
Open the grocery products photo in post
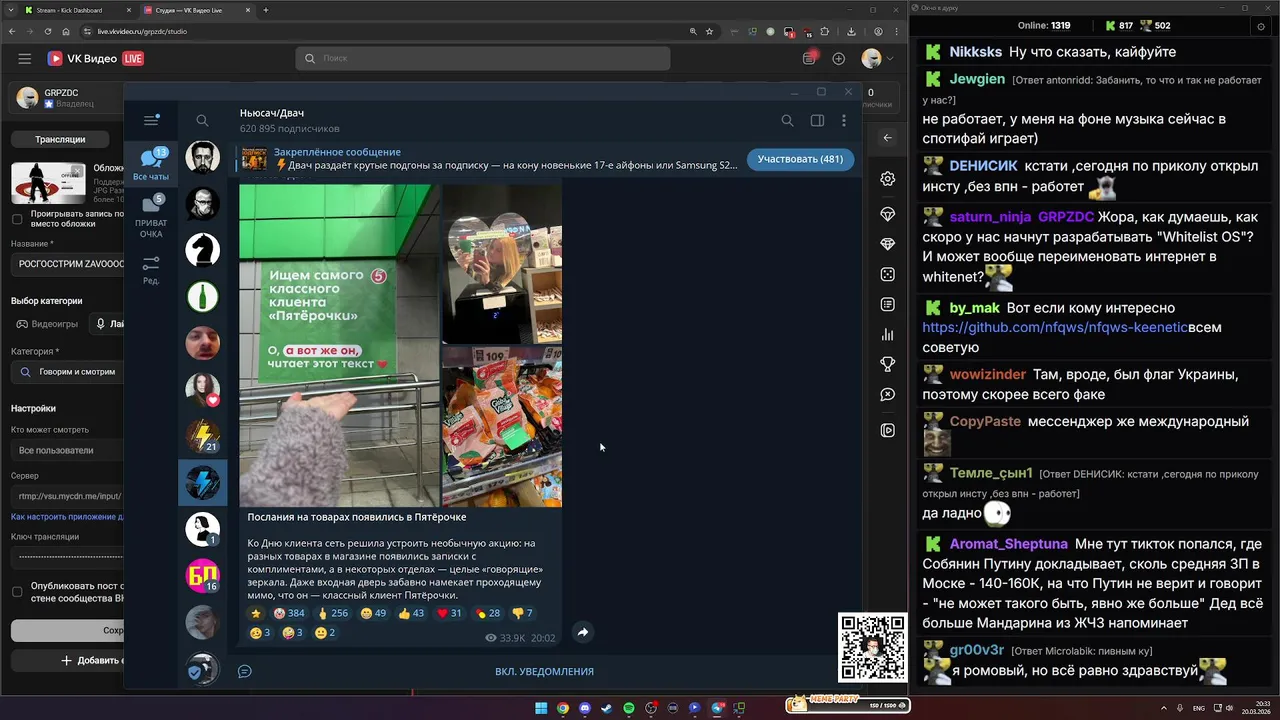(x=502, y=427)
